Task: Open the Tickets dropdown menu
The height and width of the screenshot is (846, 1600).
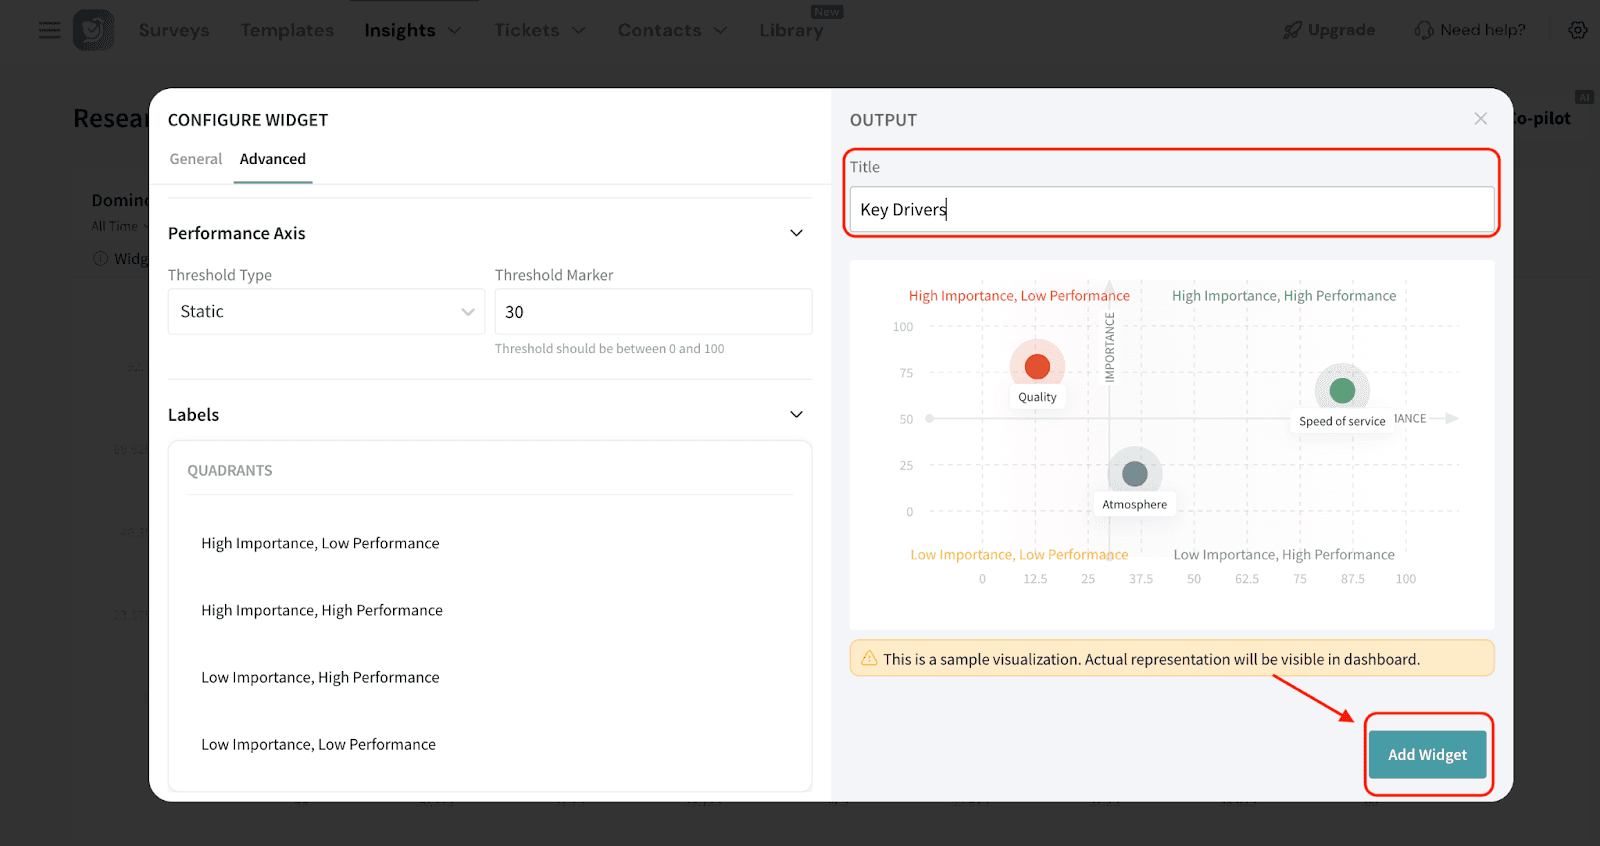Action: click(x=539, y=30)
